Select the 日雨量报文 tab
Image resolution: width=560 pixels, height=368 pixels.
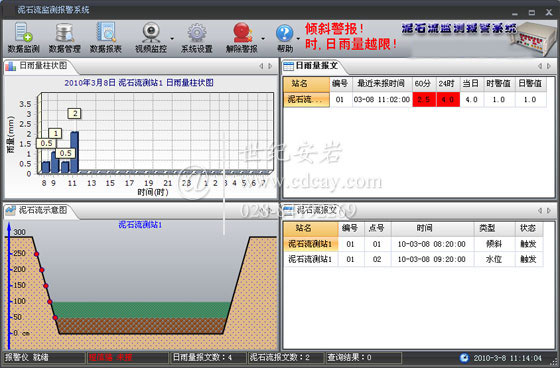click(x=311, y=66)
